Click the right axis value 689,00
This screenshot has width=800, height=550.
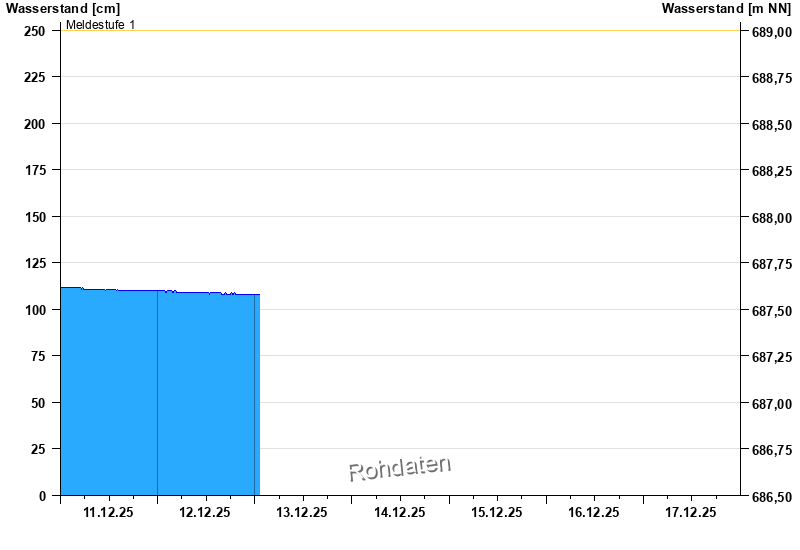coord(772,32)
